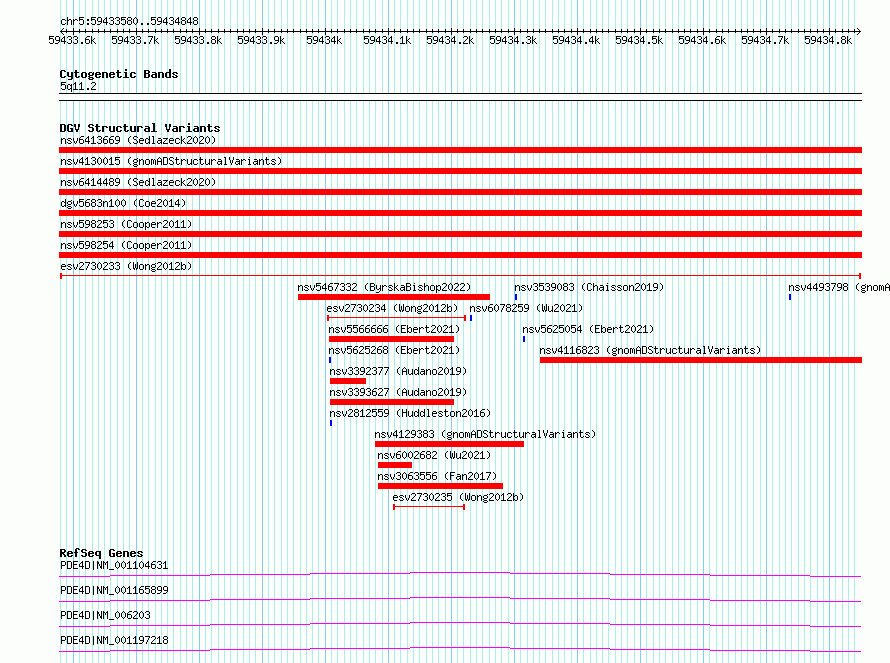Click red bar under nsv3393627
Viewport: 890px width, 663px height.
pos(392,402)
